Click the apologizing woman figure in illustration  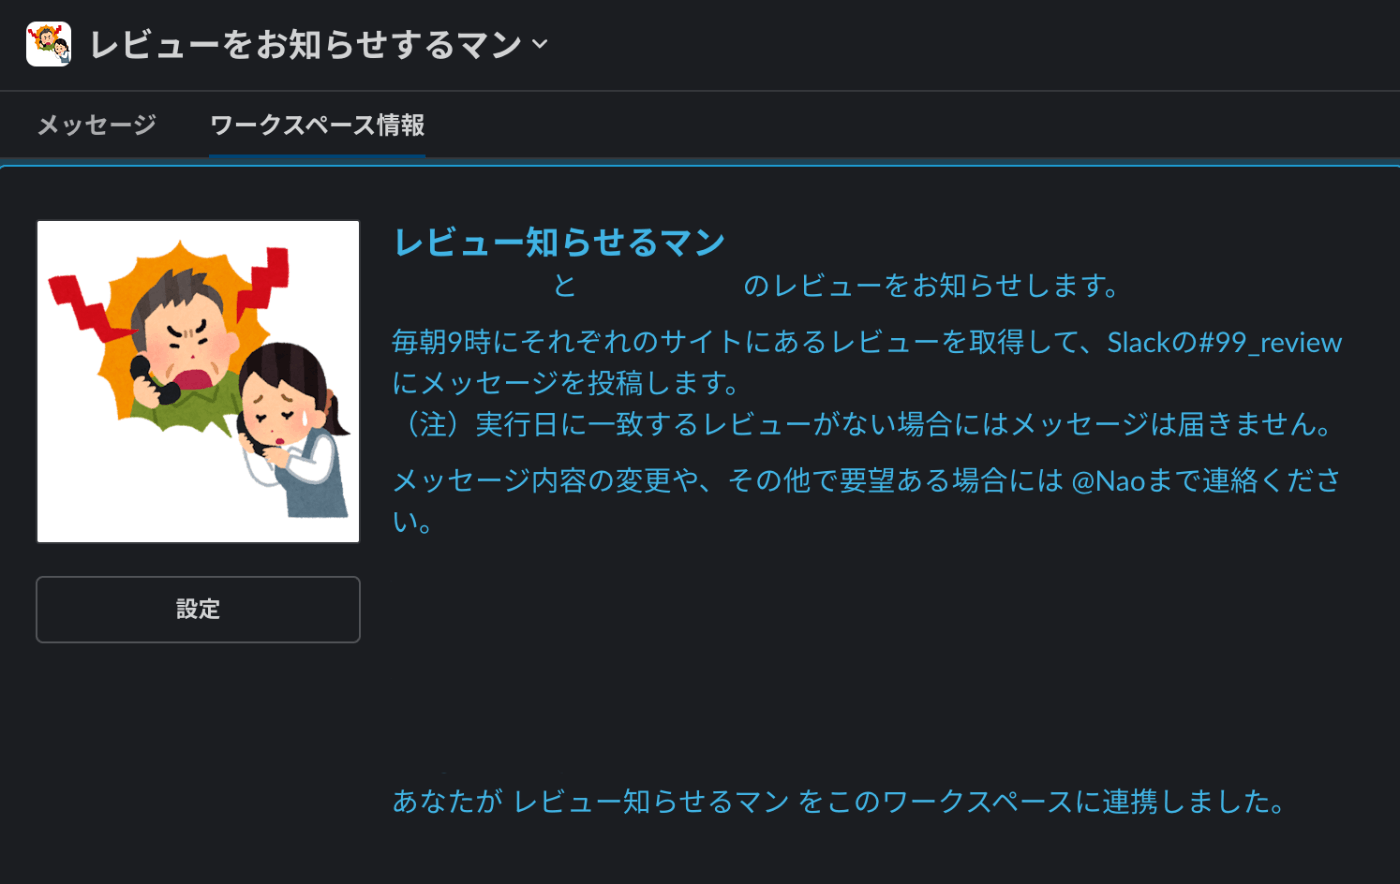point(293,430)
